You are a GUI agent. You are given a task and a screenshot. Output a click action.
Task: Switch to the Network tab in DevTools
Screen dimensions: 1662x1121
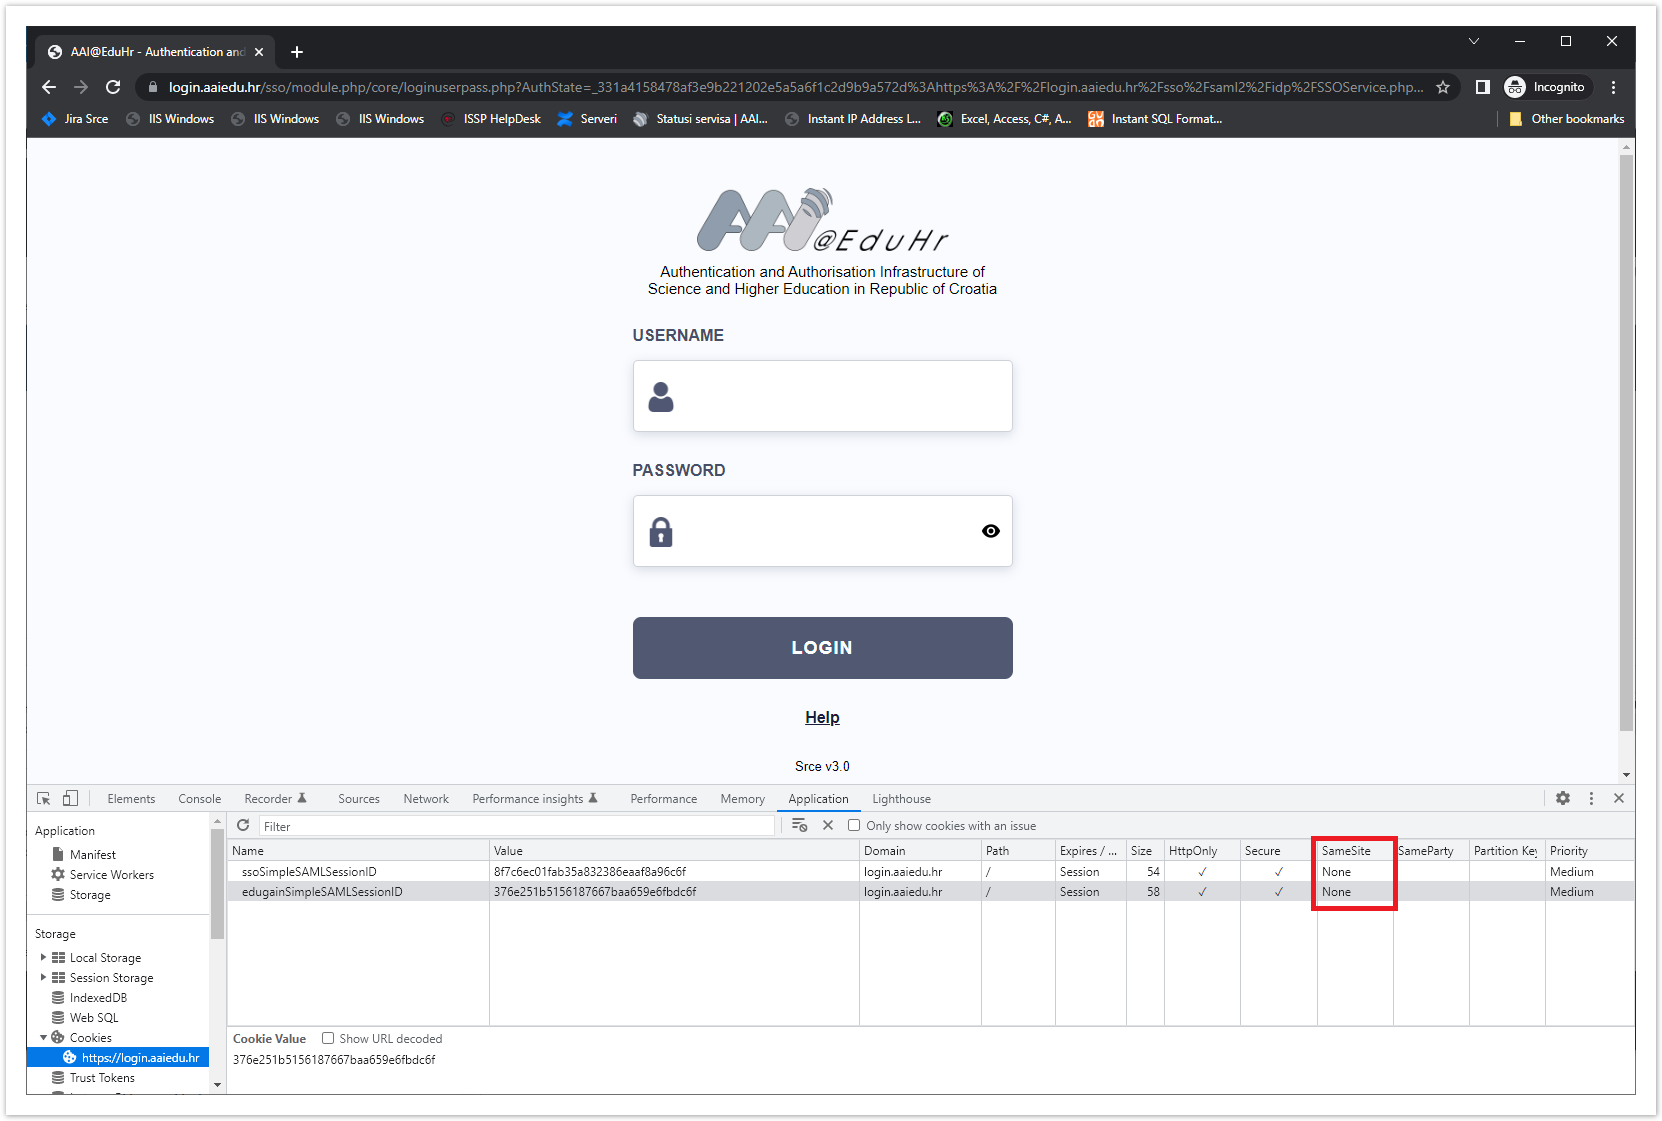coord(426,799)
